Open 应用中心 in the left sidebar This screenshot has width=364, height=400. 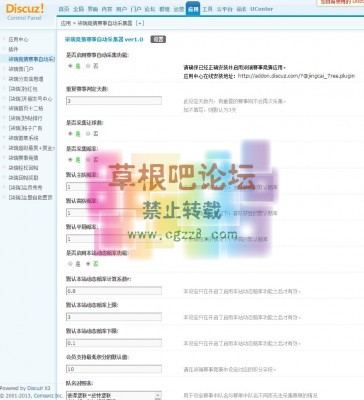(x=18, y=39)
